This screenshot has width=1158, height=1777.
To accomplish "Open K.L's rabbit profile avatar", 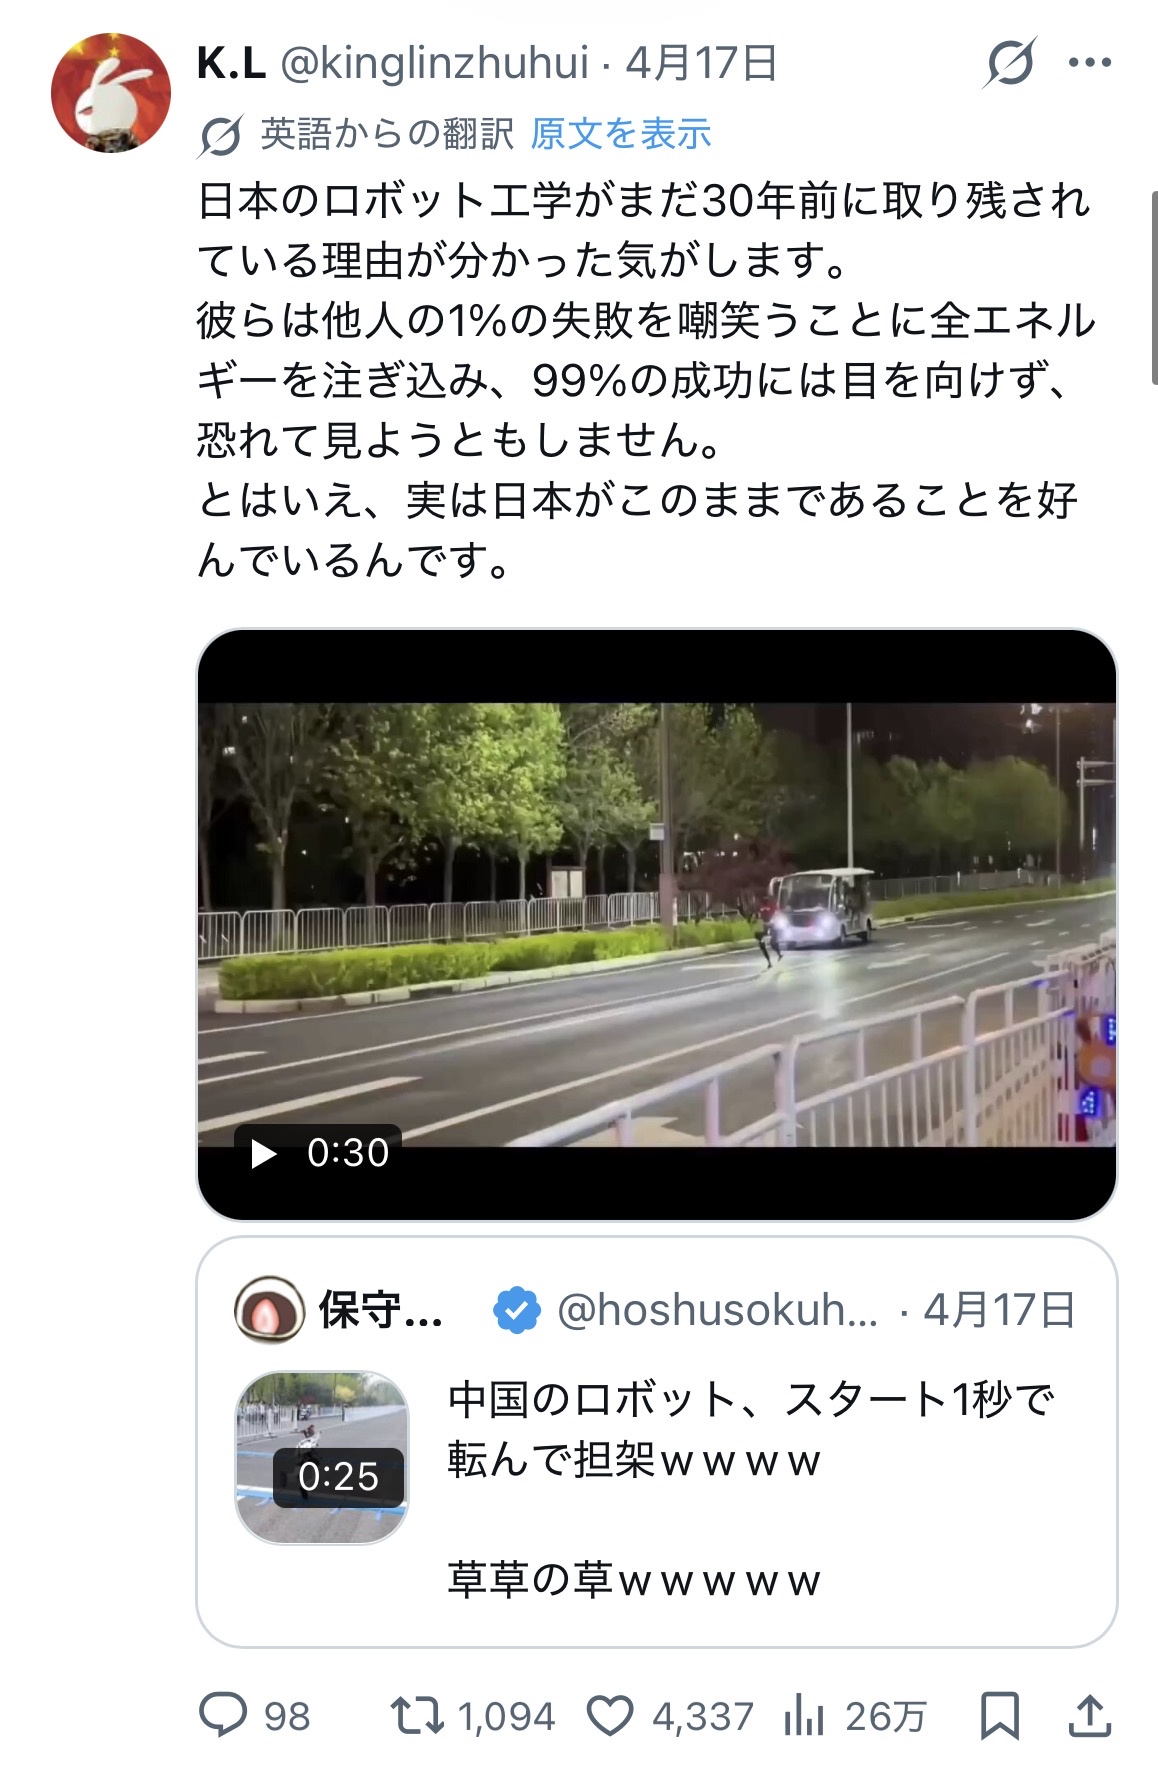I will (111, 93).
